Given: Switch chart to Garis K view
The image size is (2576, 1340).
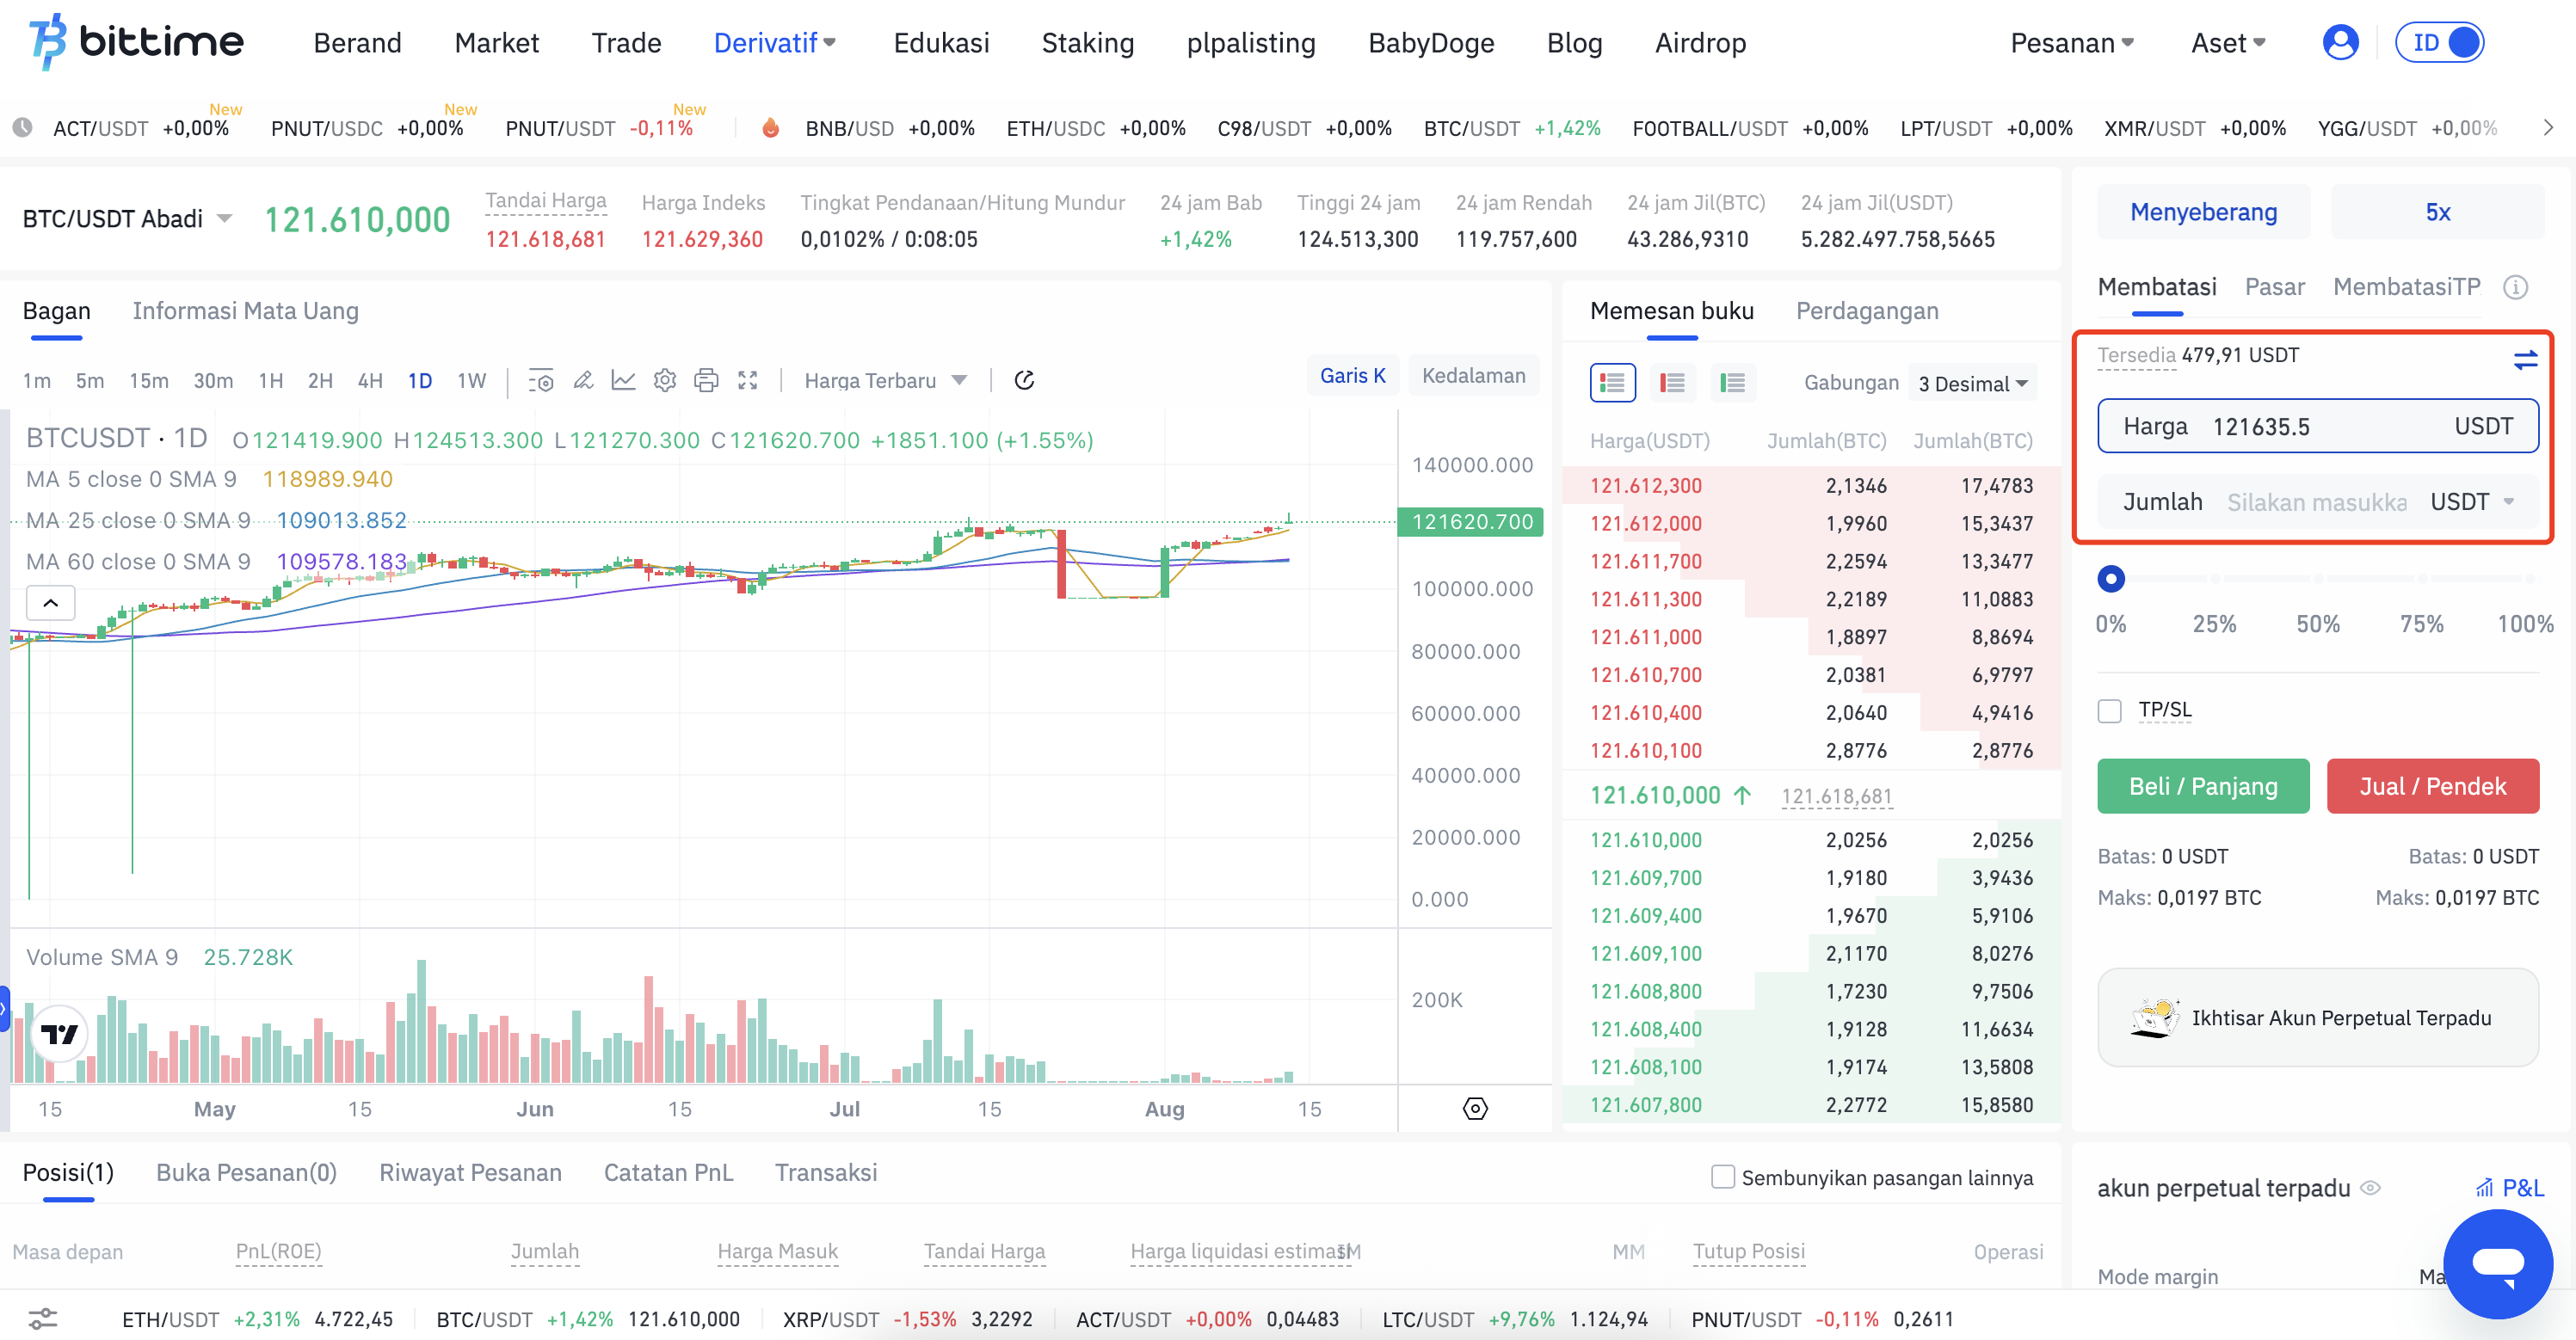Looking at the screenshot, I should pos(1352,375).
